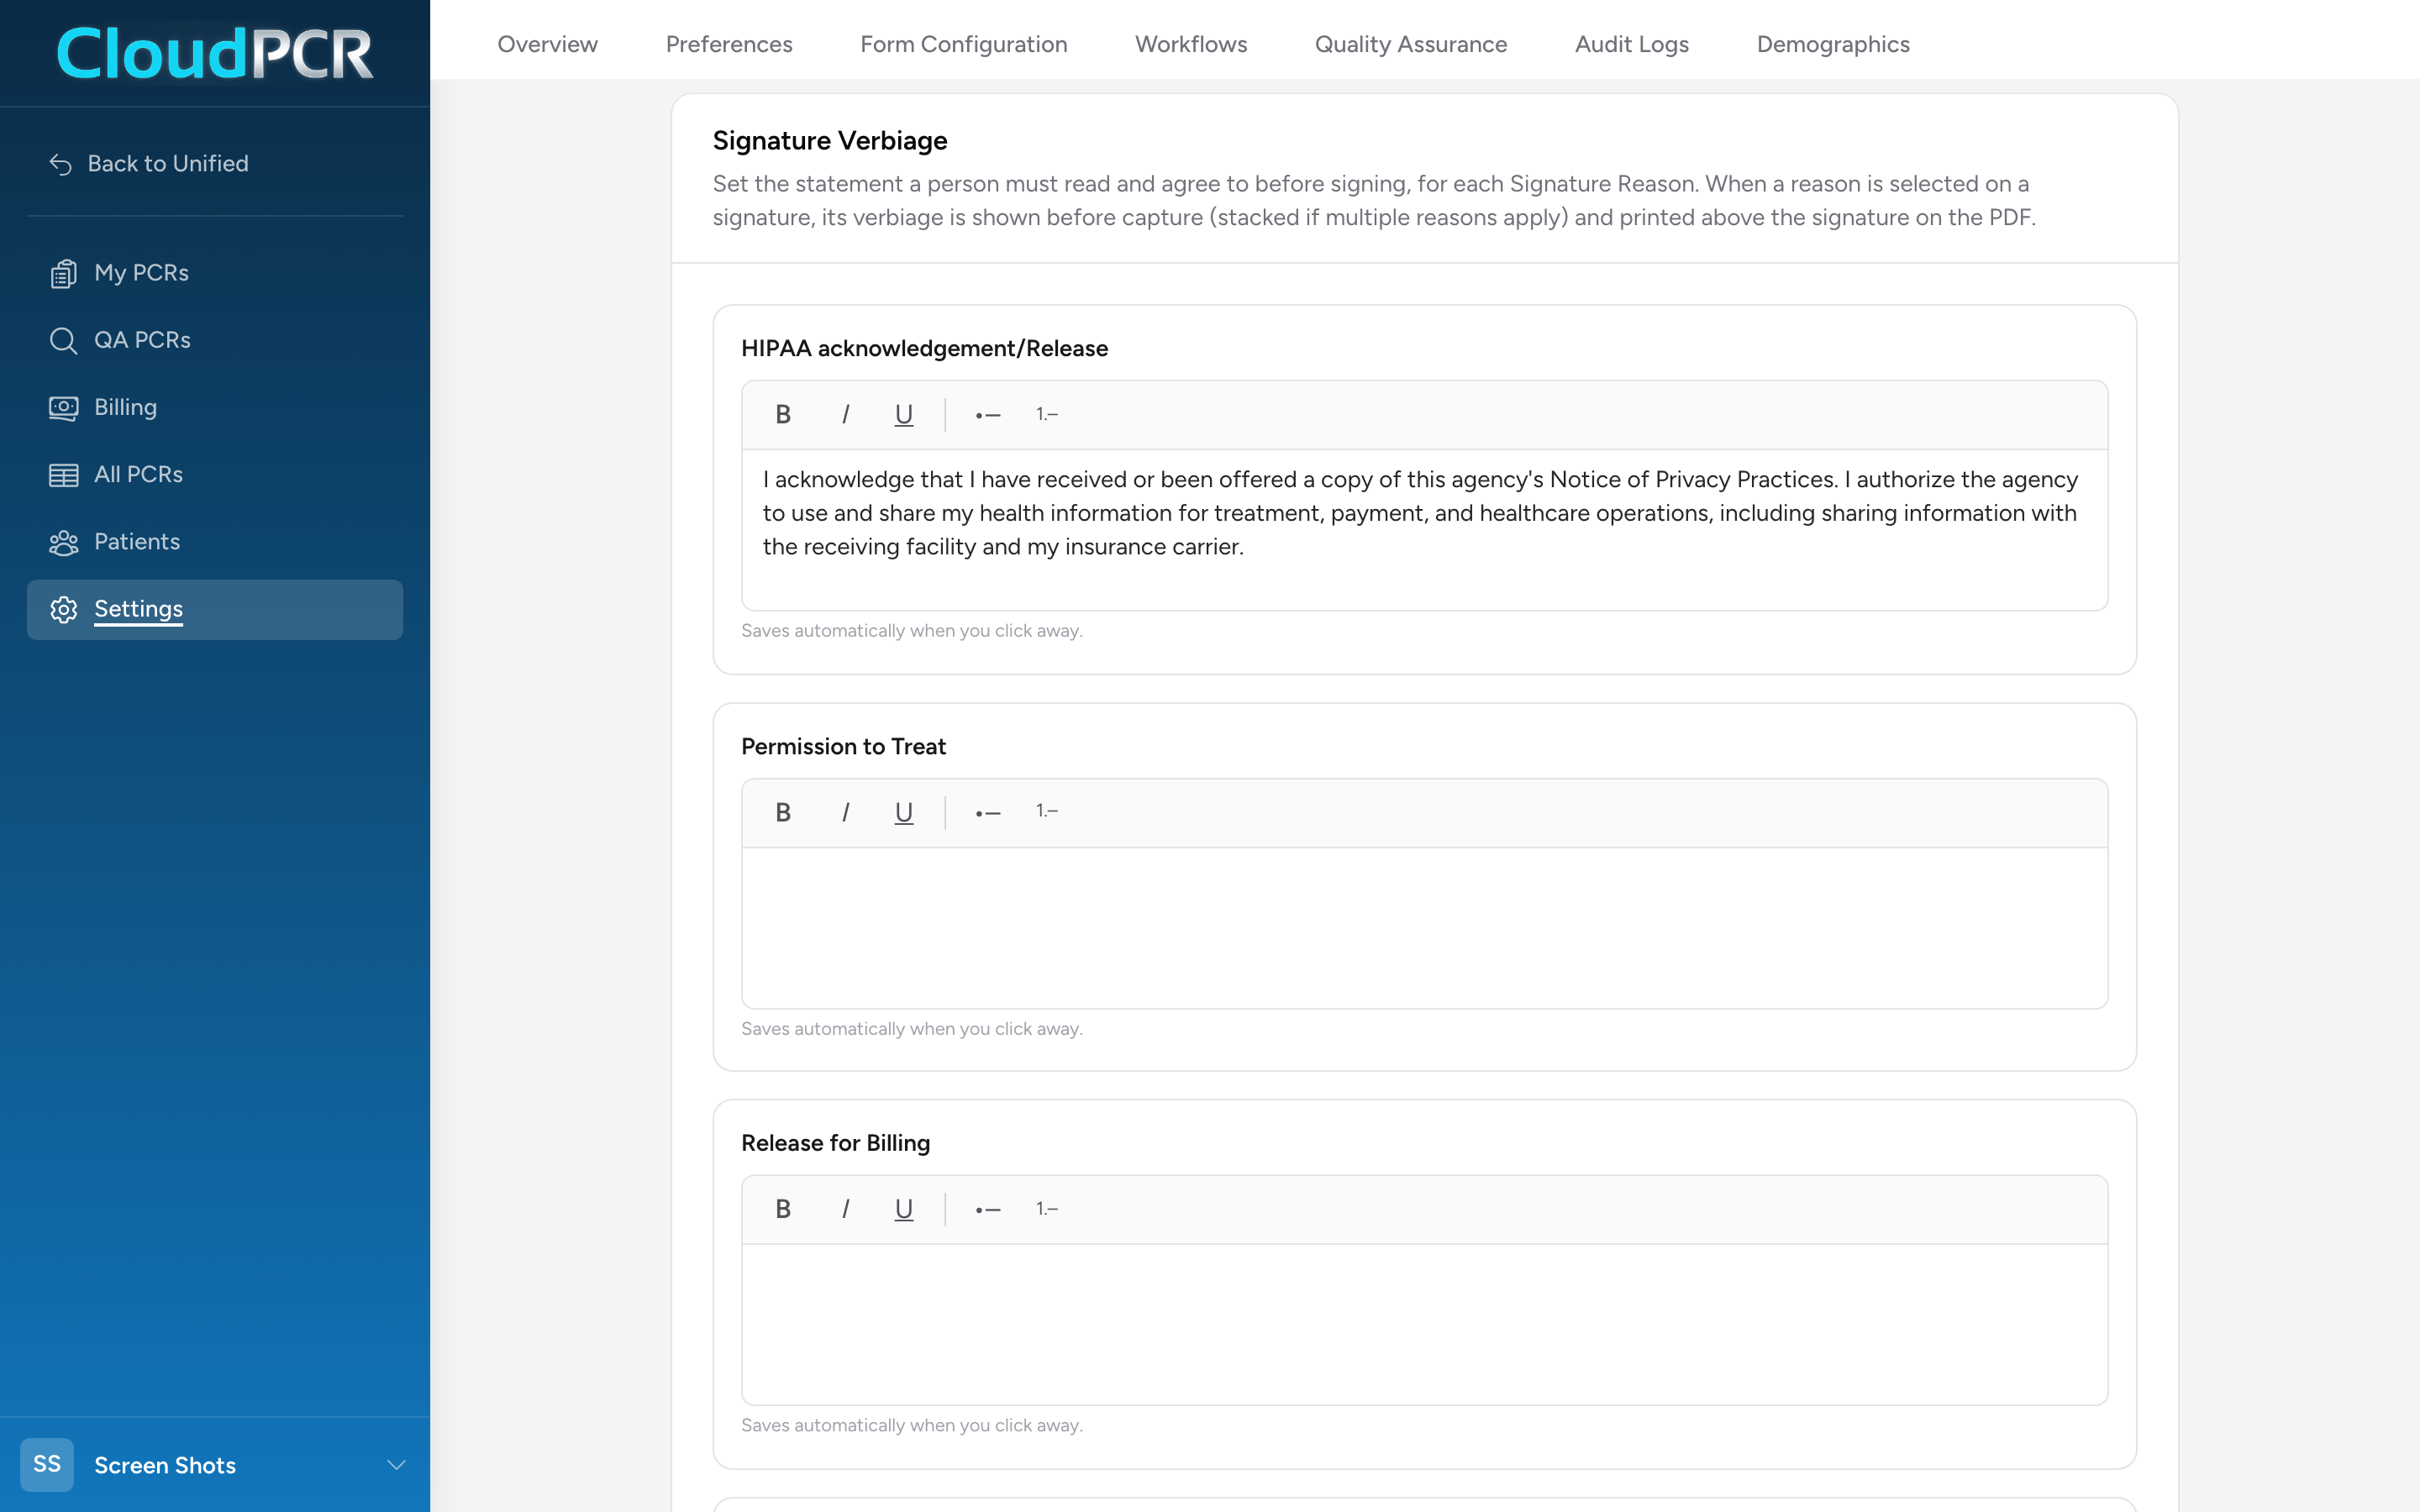Open Patients in the sidebar
Image resolution: width=2420 pixels, height=1512 pixels.
click(215, 542)
